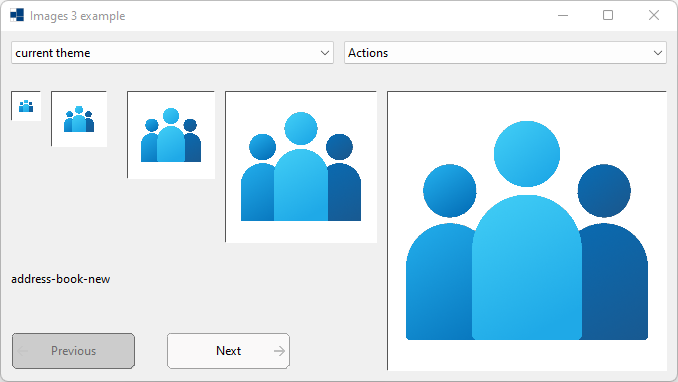Go to the Next image
This screenshot has height=382, width=678.
(228, 351)
